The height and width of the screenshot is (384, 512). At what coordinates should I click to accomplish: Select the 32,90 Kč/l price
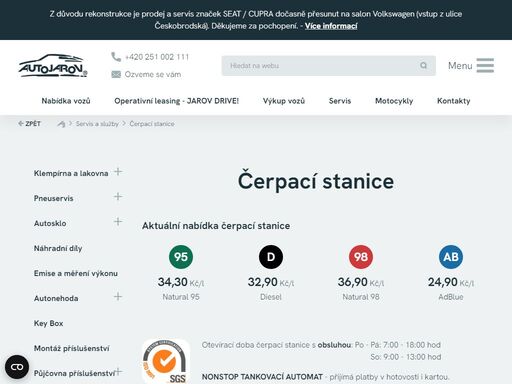coord(271,282)
